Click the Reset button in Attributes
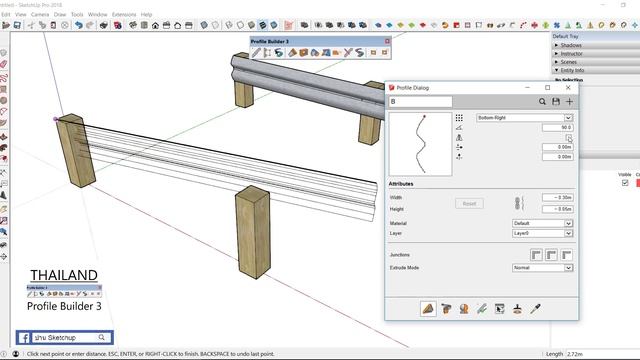 [x=469, y=204]
